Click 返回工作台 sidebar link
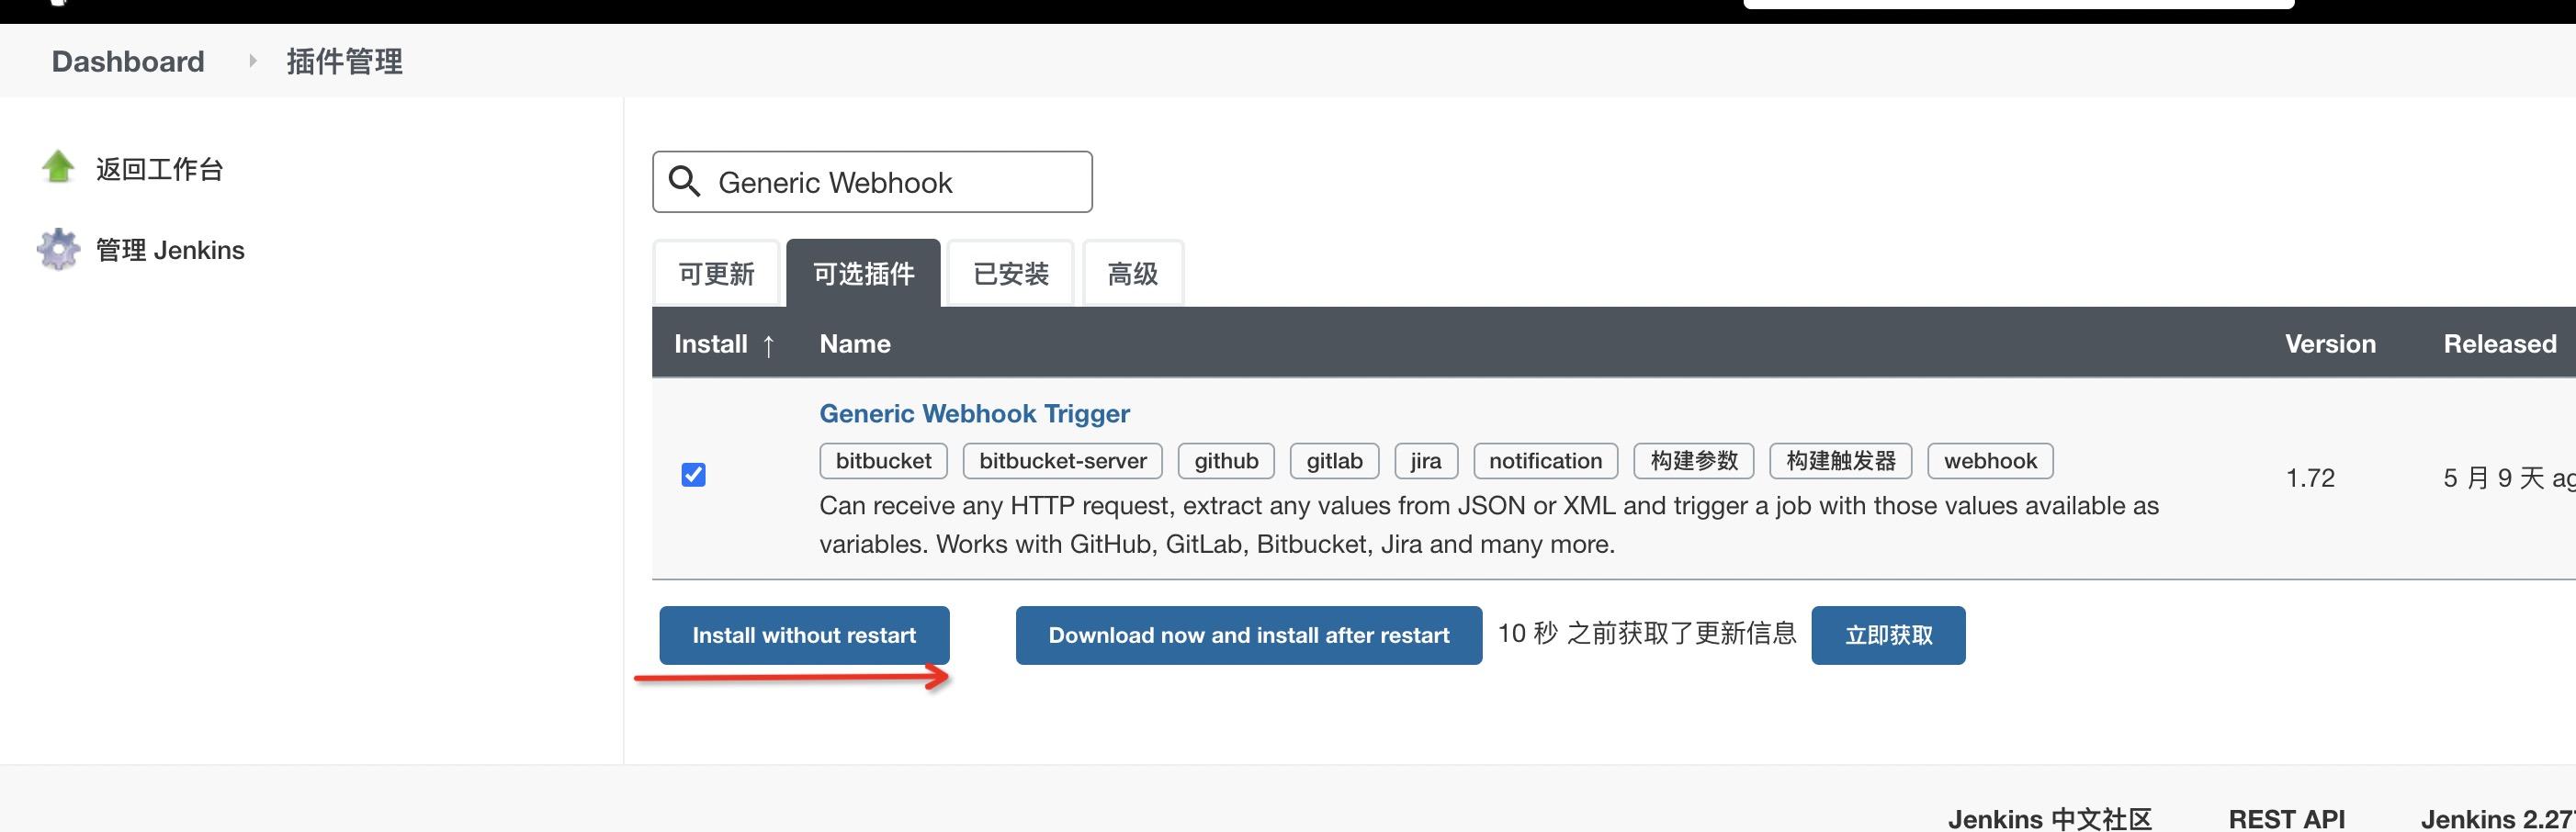This screenshot has height=832, width=2576. [159, 168]
